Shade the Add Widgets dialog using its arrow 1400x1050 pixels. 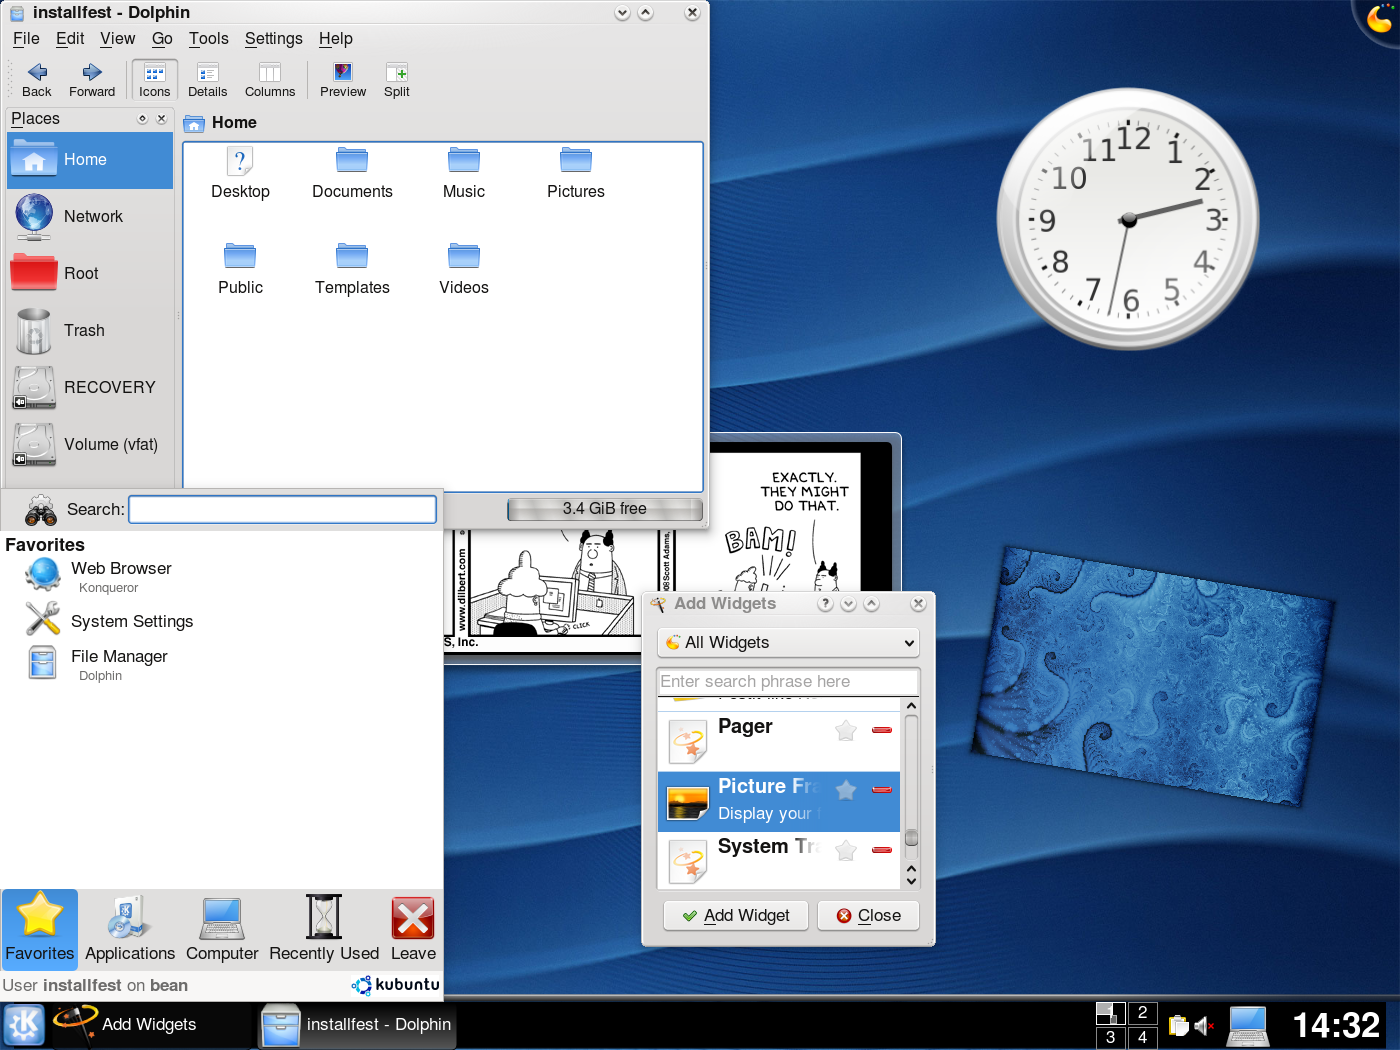(x=871, y=604)
